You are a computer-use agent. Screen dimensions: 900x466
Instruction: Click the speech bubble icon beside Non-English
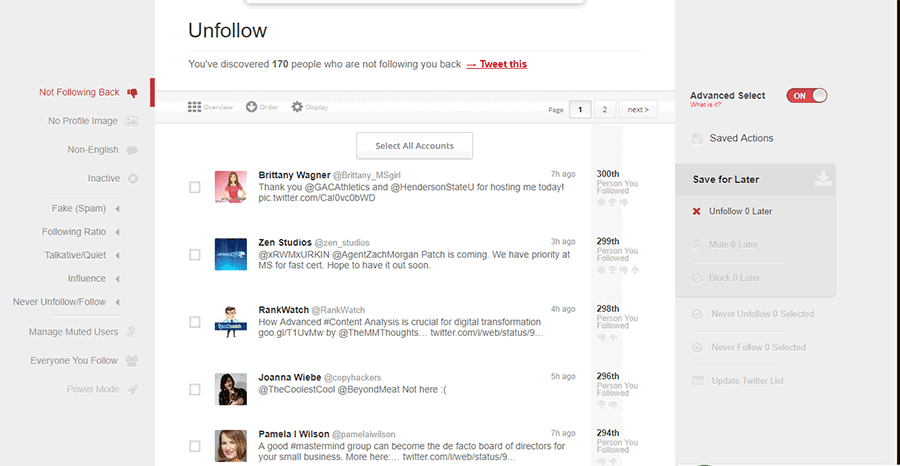click(132, 150)
